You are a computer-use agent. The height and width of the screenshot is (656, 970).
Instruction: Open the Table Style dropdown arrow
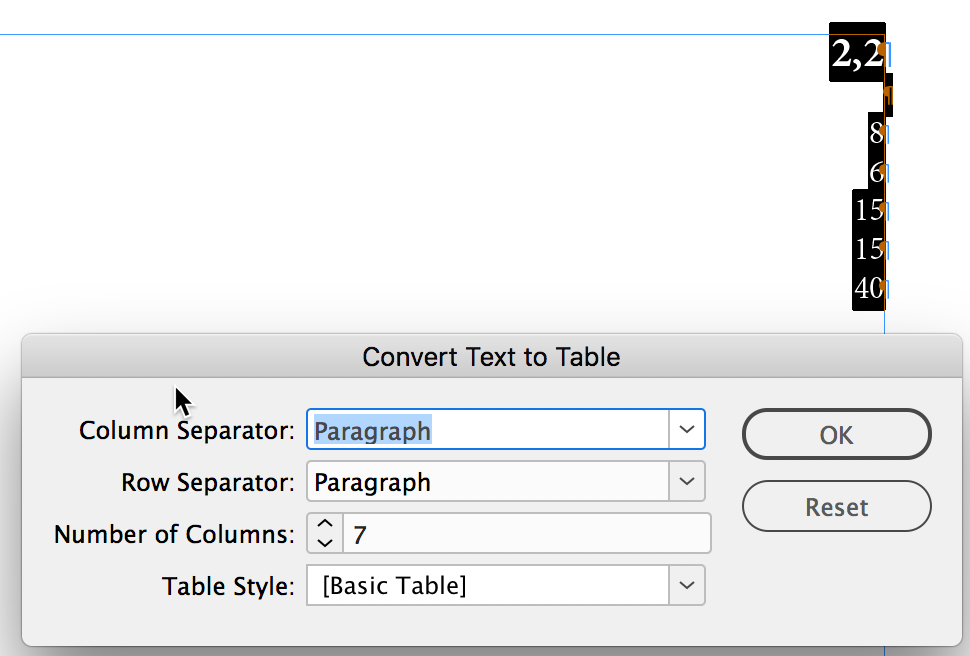(x=686, y=585)
